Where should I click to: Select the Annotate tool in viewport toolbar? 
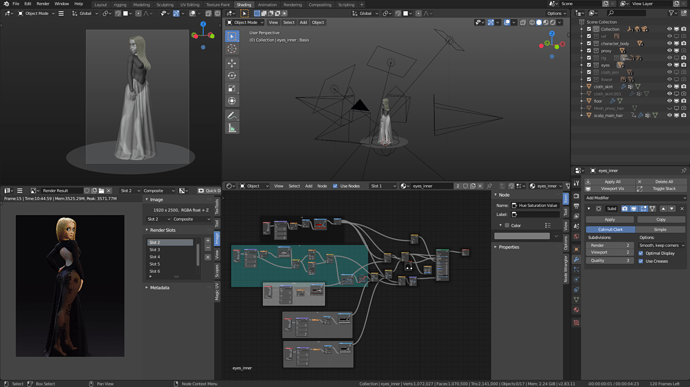click(x=232, y=115)
